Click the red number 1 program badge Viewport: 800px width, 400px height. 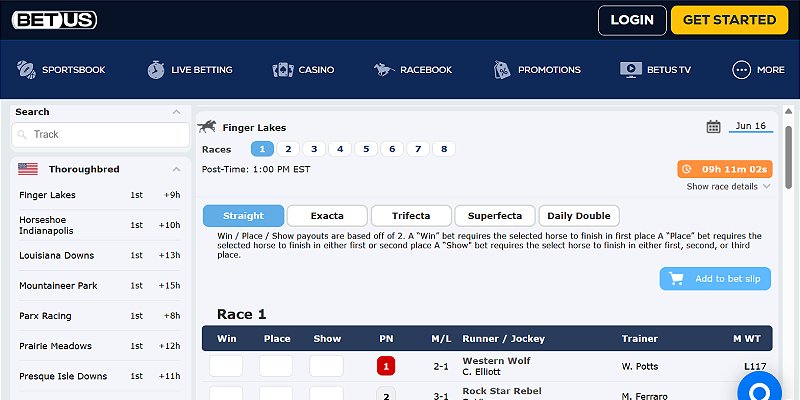tap(386, 366)
